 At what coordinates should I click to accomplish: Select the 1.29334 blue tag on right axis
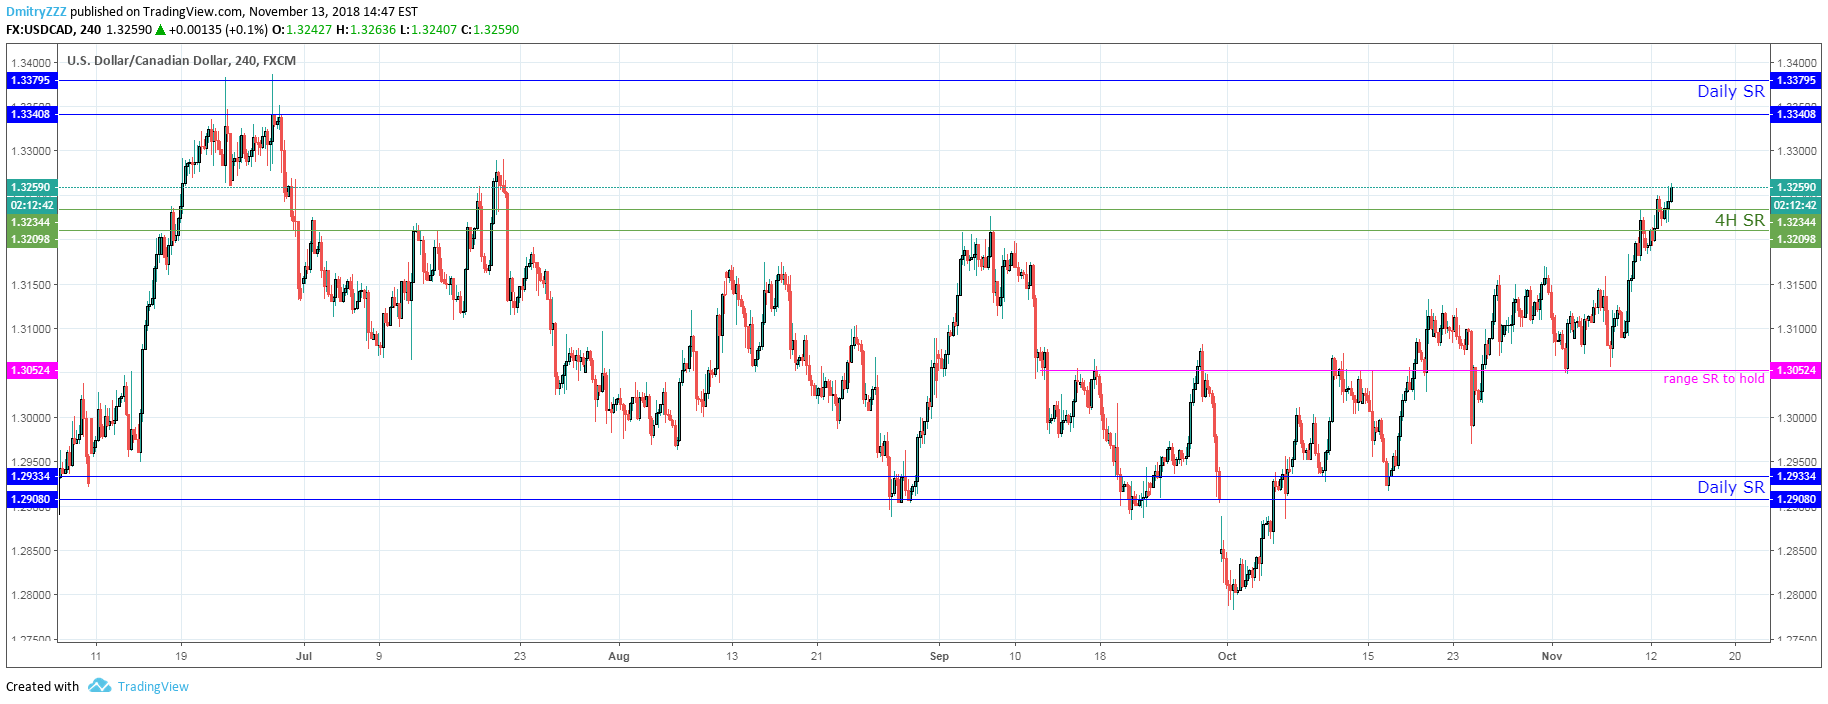(1796, 476)
